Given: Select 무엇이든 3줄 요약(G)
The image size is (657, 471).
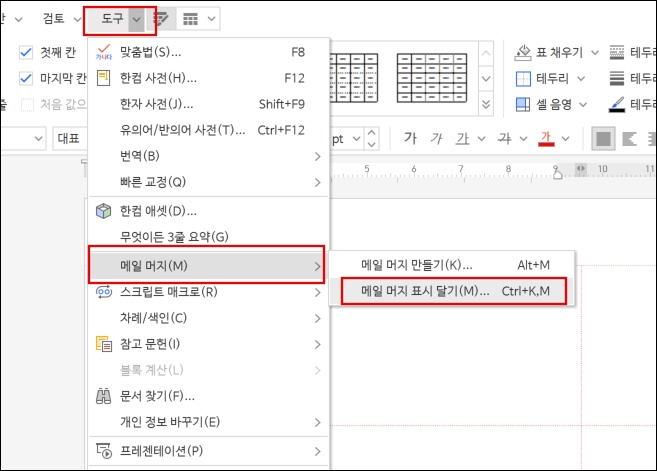Looking at the screenshot, I should [x=209, y=237].
